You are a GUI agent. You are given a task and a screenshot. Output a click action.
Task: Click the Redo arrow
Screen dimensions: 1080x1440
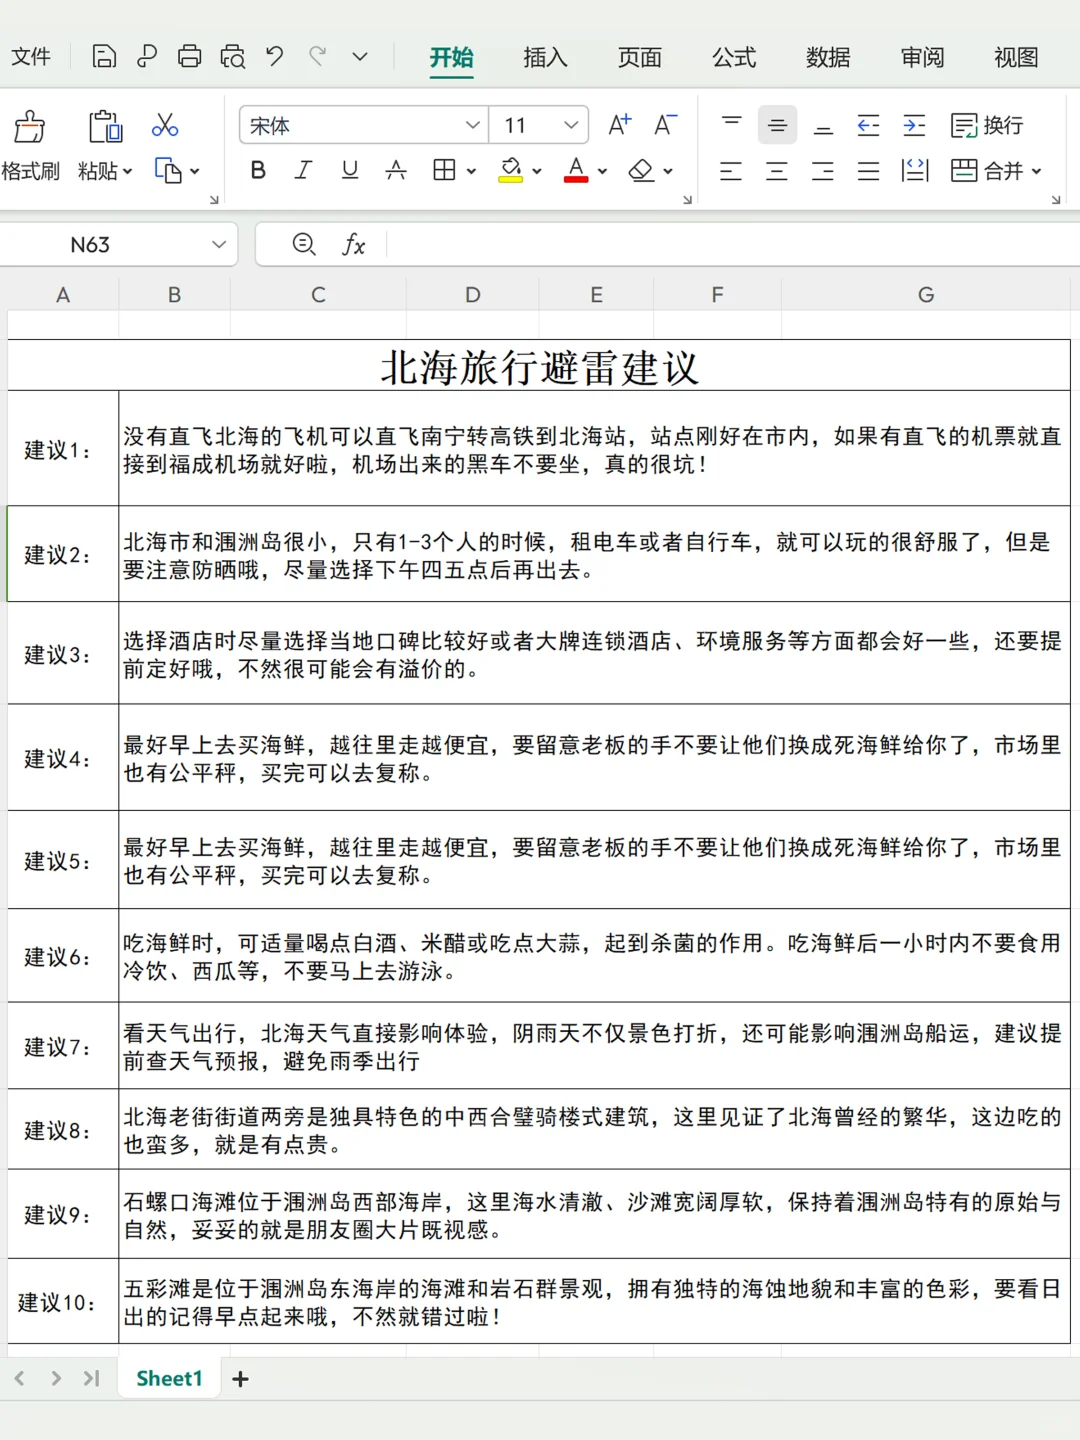[318, 56]
